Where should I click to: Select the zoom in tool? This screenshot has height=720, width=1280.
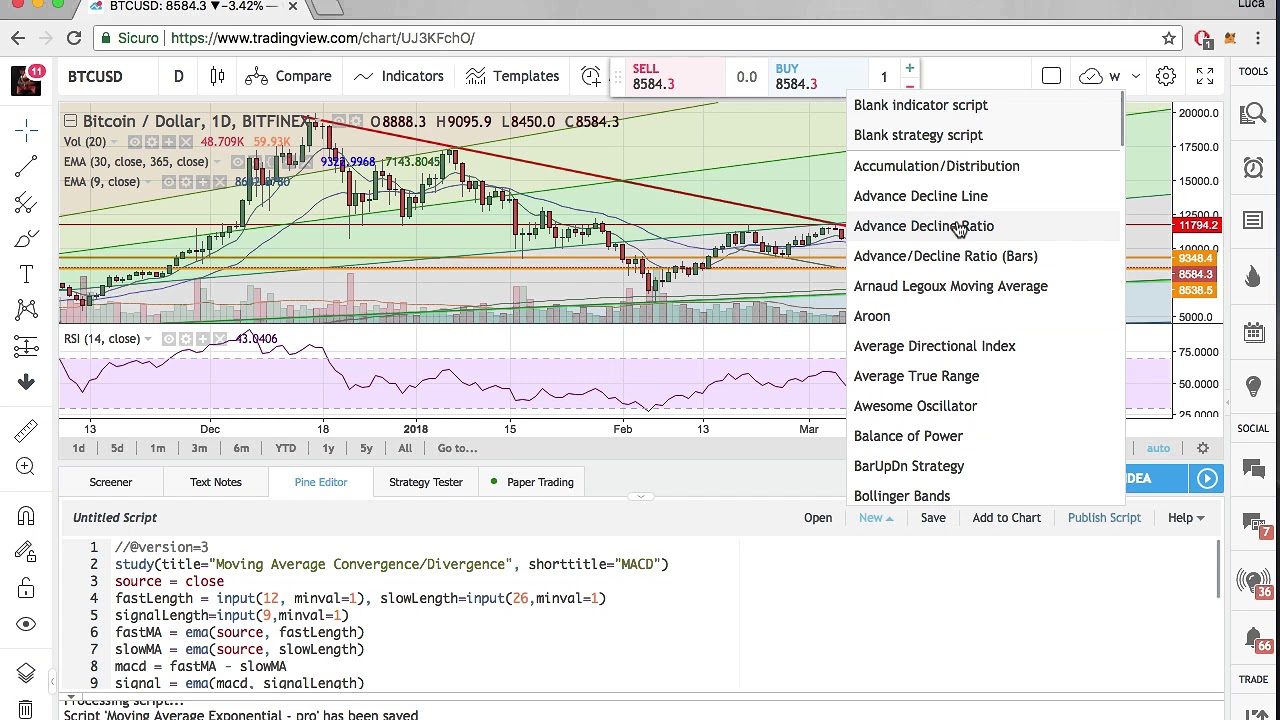26,467
